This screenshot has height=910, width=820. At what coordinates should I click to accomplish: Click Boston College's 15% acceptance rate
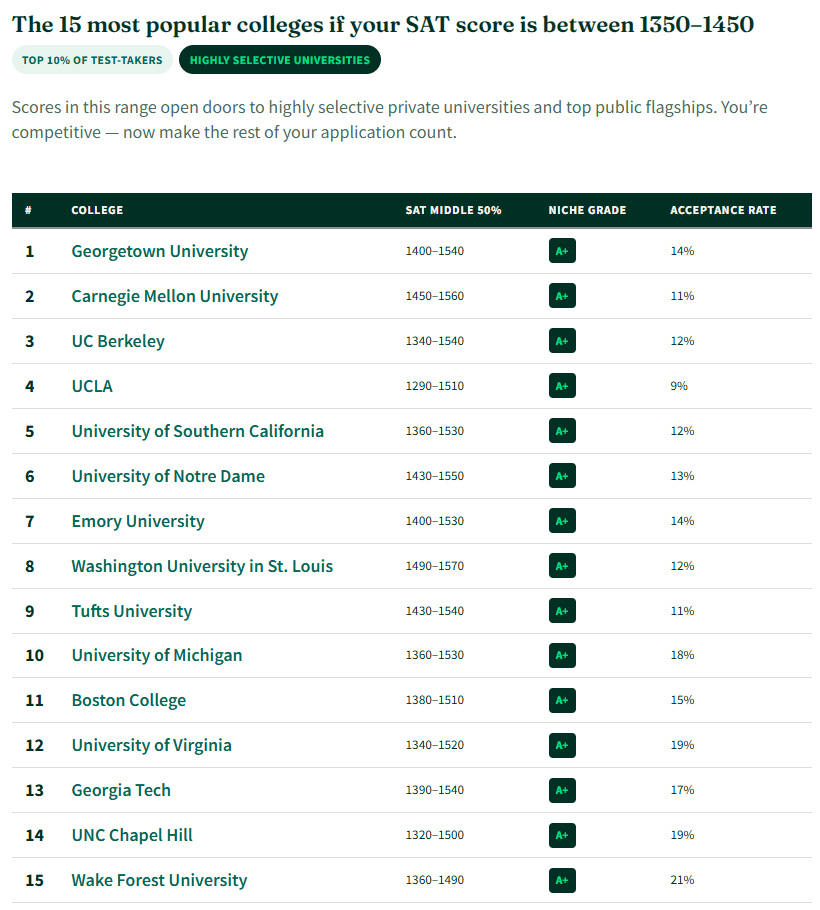click(x=682, y=700)
